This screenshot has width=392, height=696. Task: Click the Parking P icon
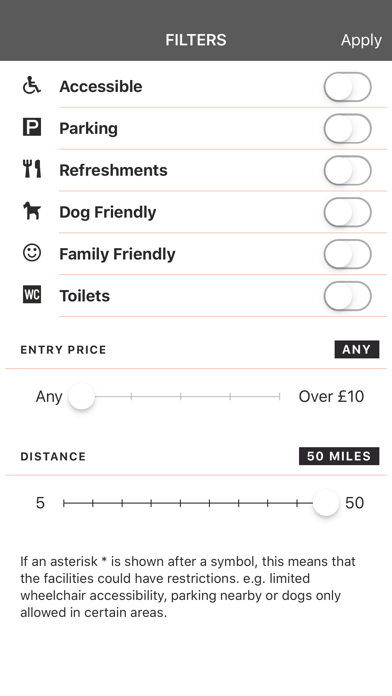point(32,127)
